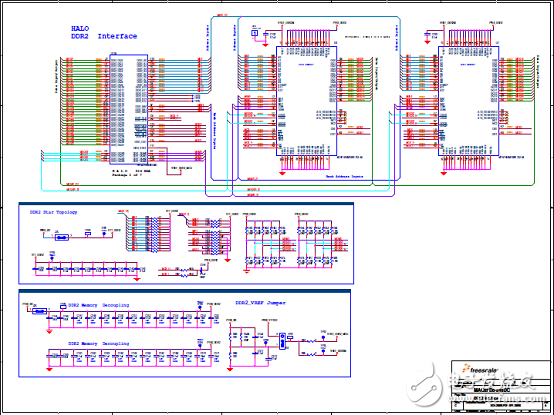Click the DDR2_VREF Jumper heading
Screen dimensions: 554x415
260,303
